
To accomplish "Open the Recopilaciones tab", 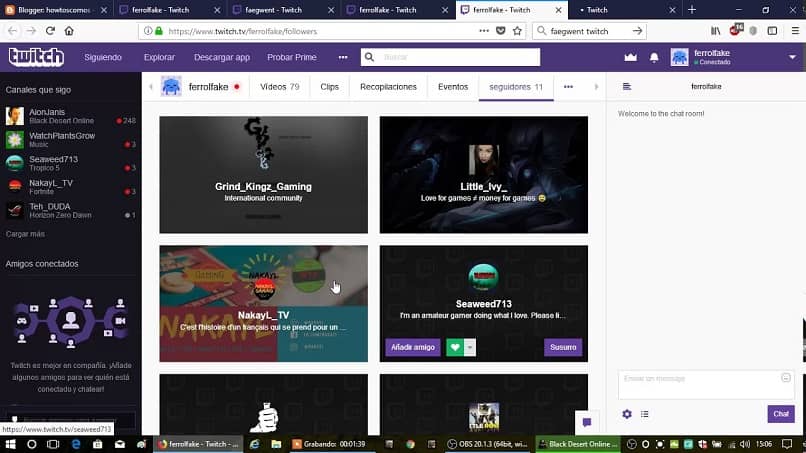I will pos(388,87).
